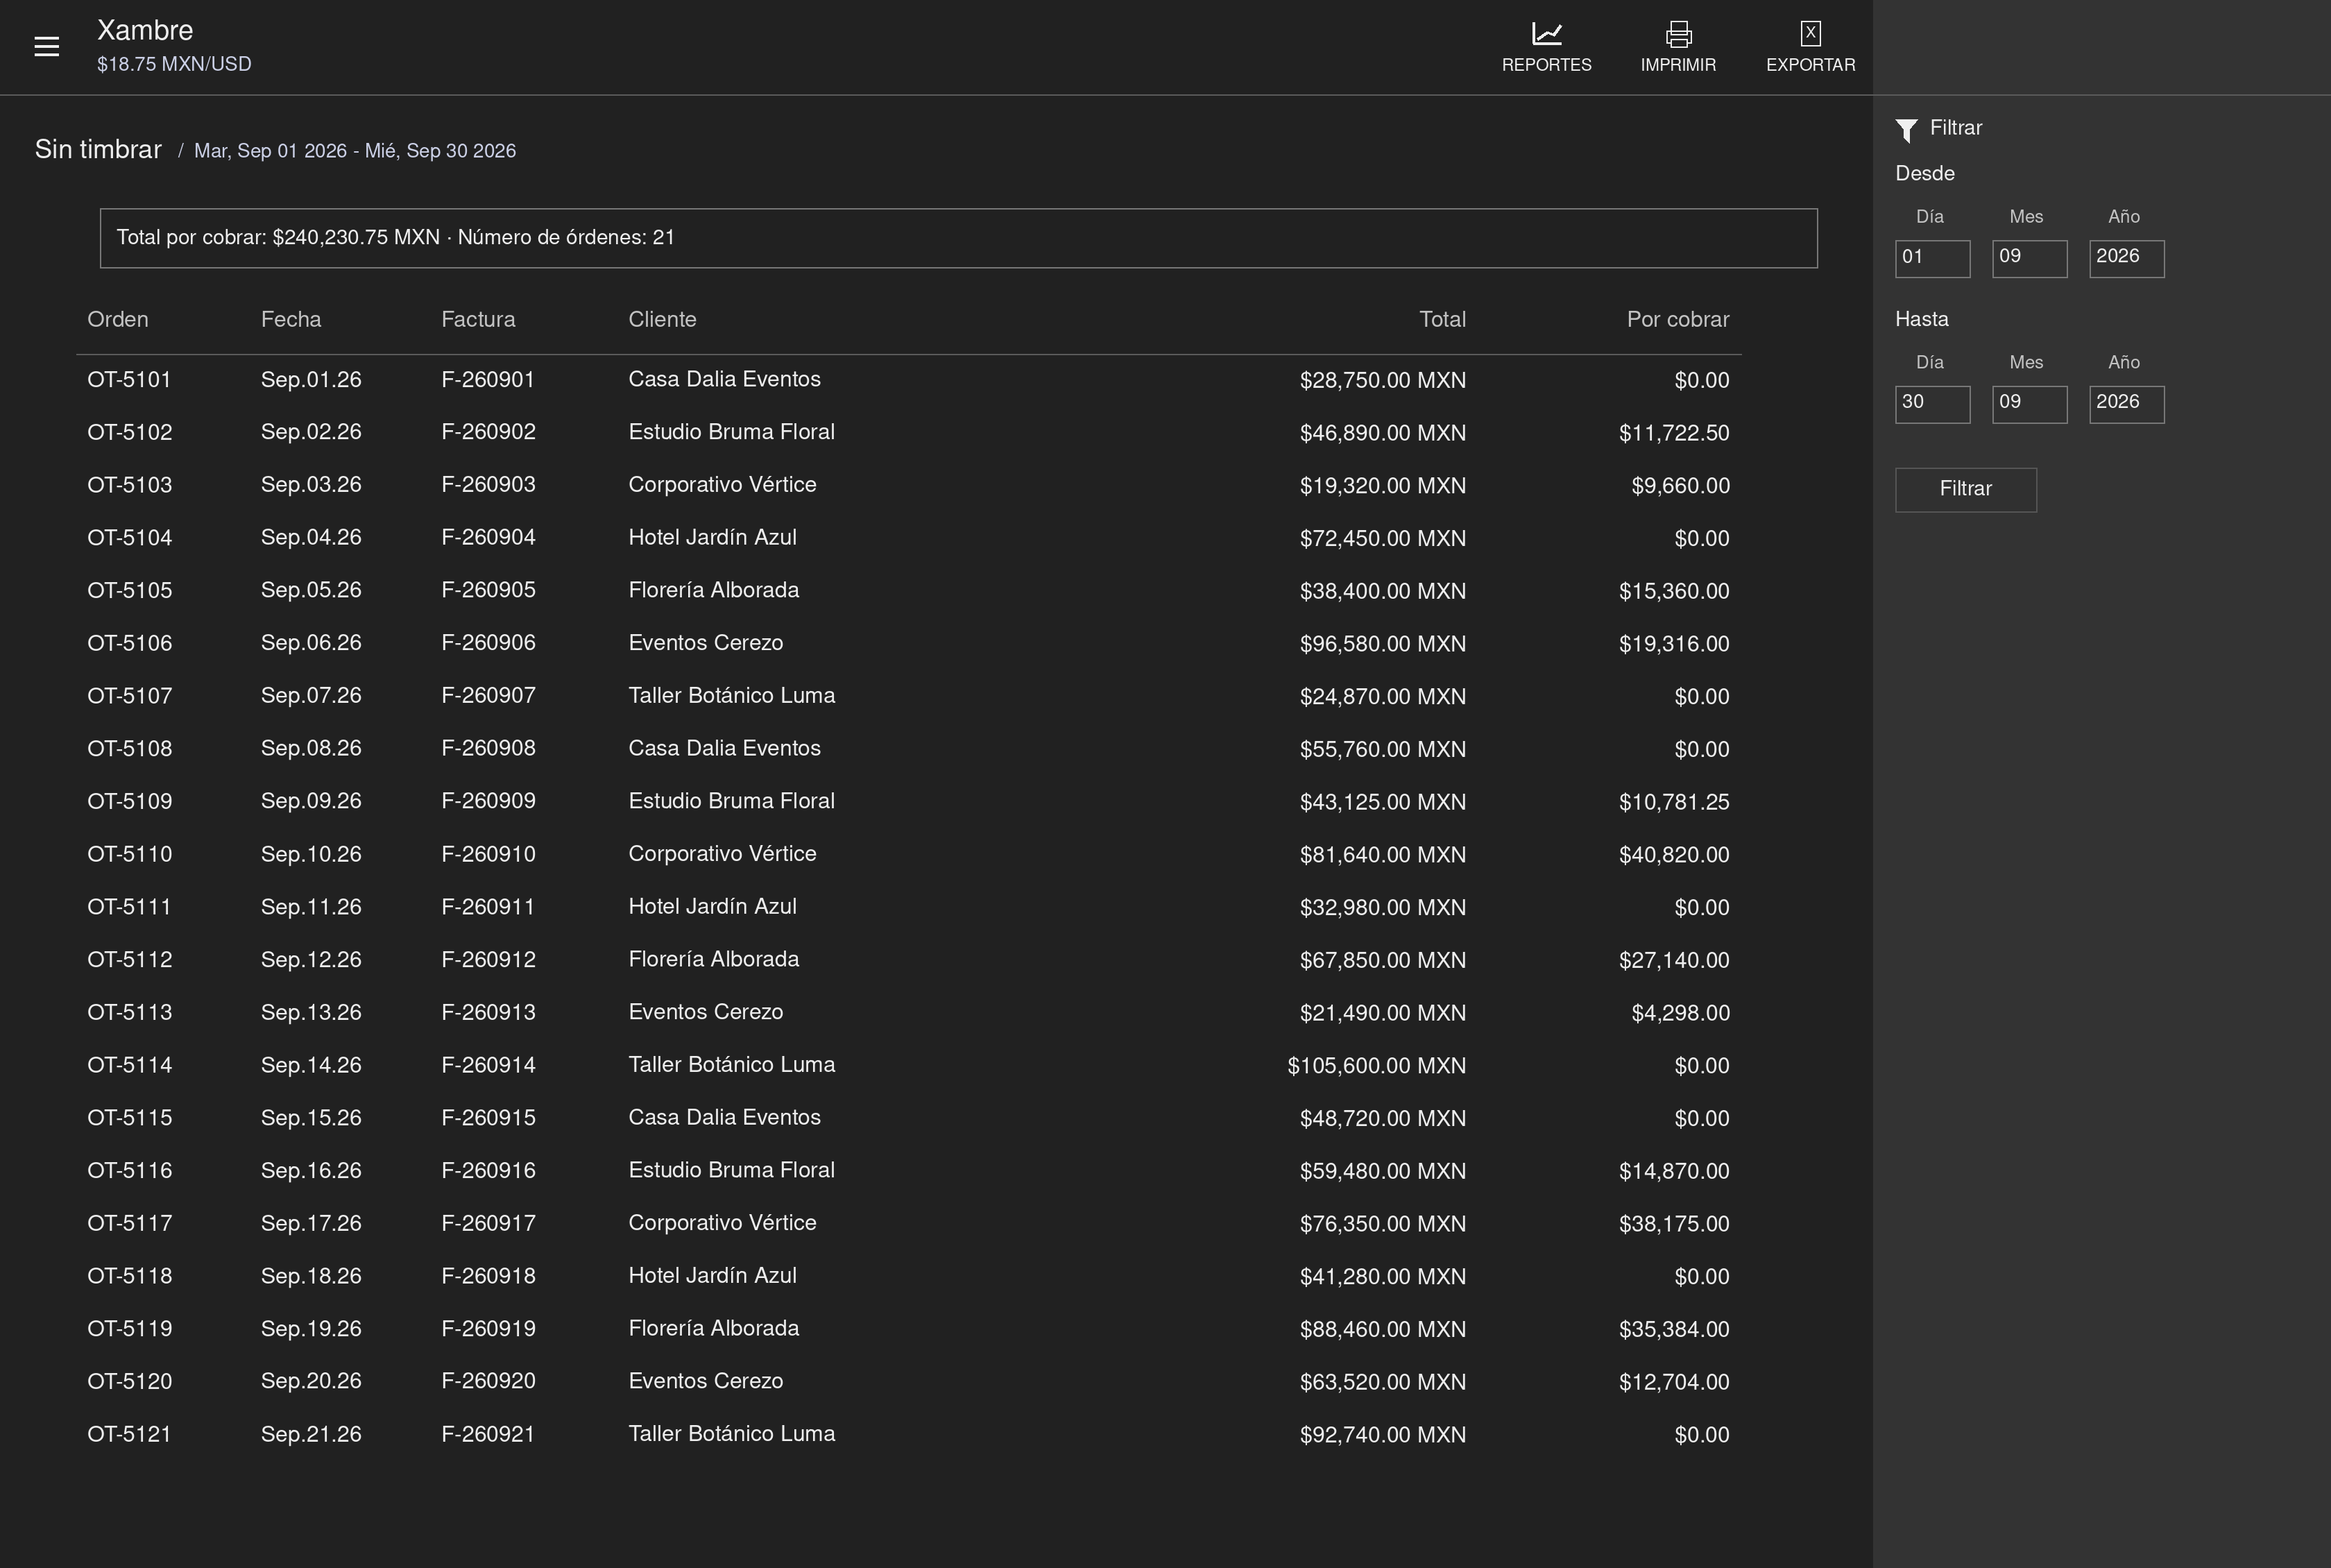
Task: Open the Reportes chart icon
Action: 1546,34
